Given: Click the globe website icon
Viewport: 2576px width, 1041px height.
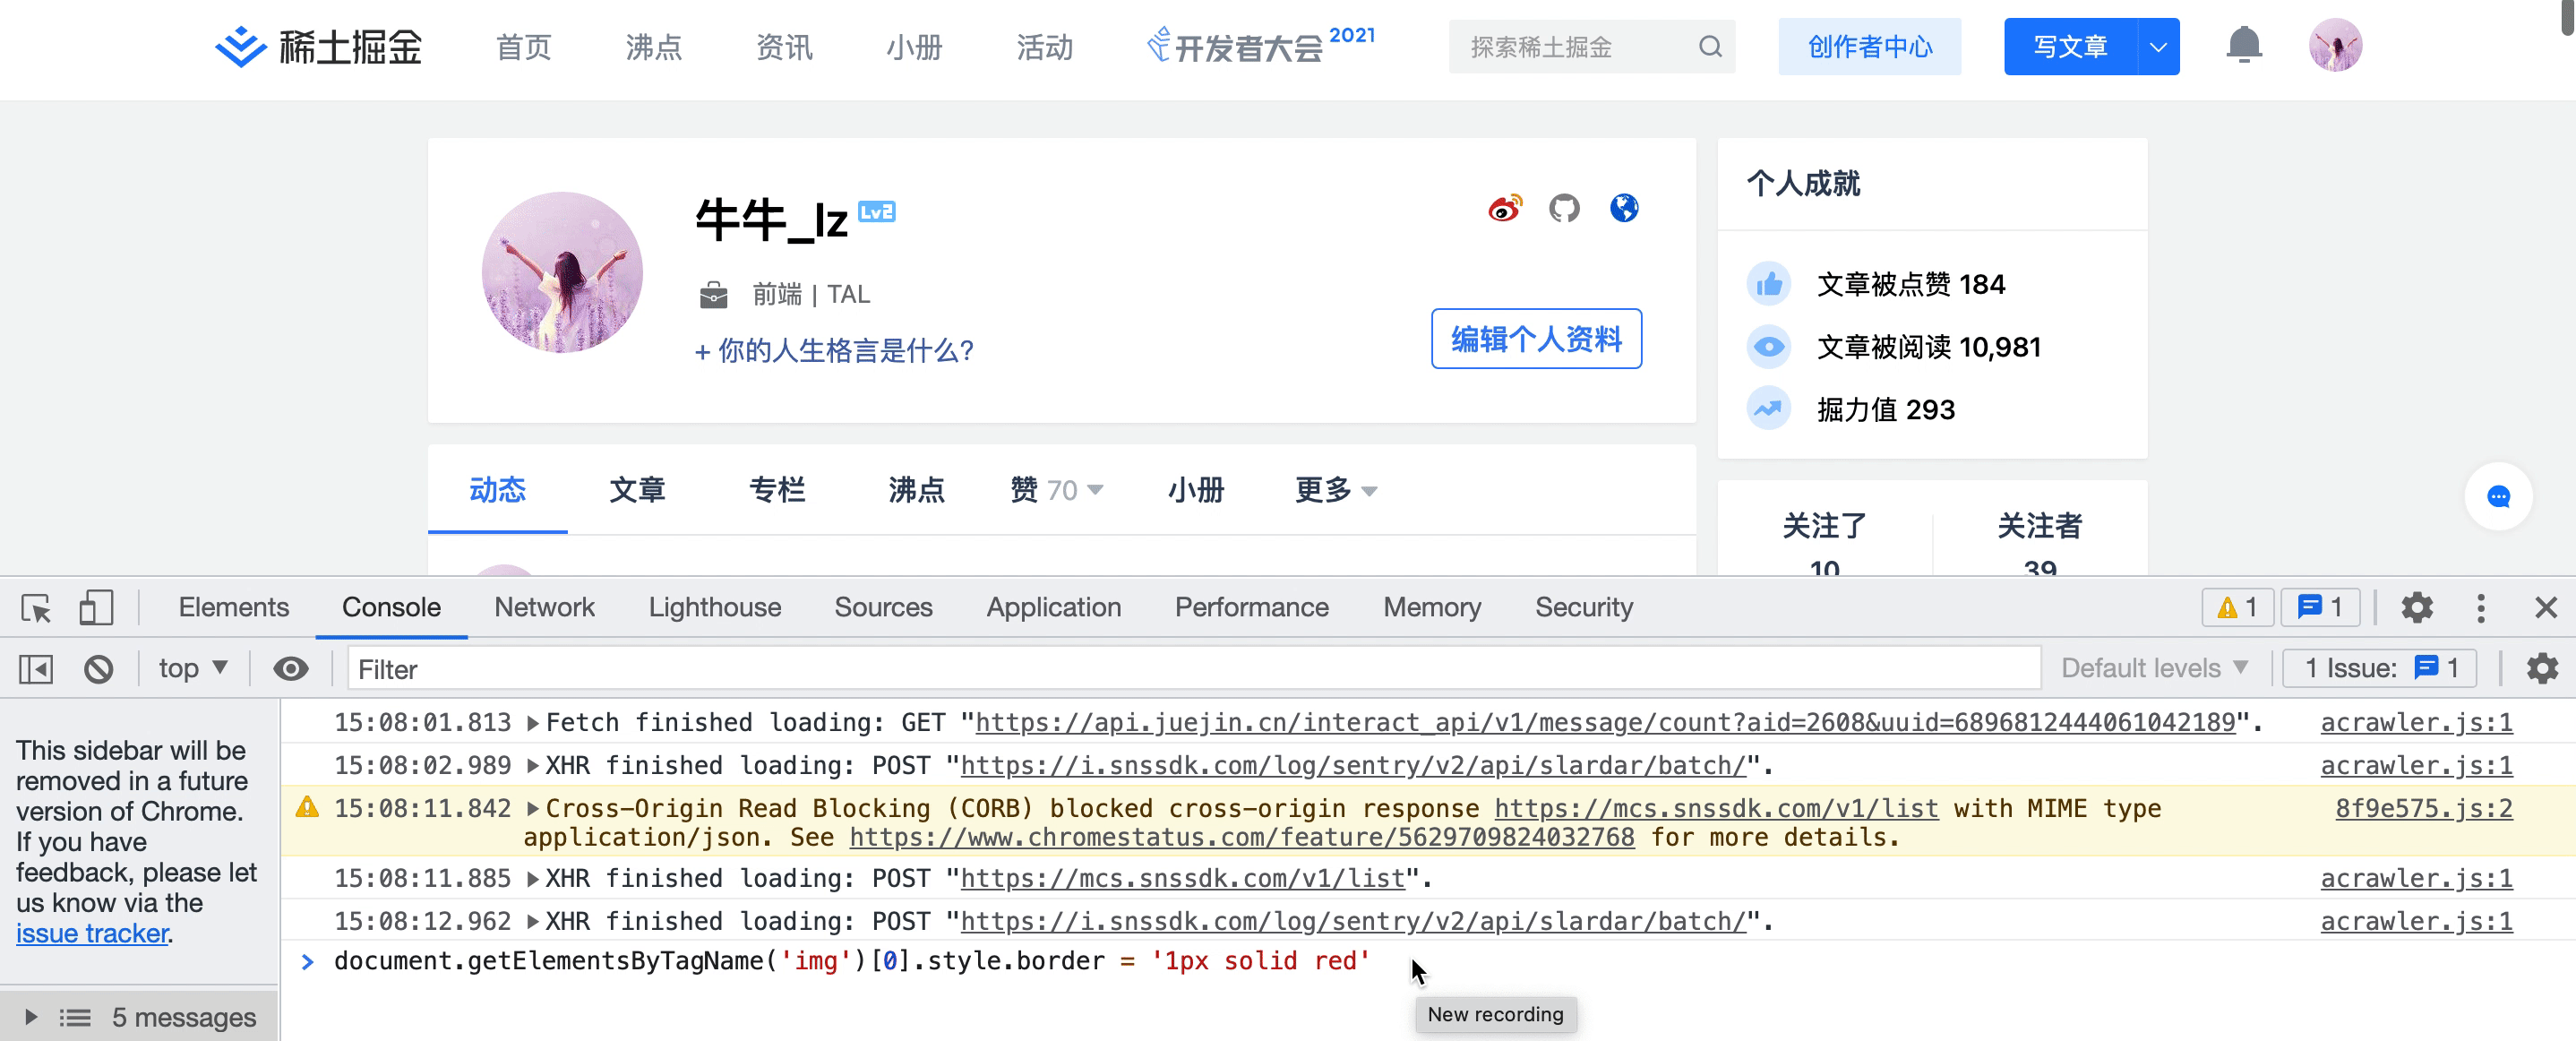Looking at the screenshot, I should 1624,208.
